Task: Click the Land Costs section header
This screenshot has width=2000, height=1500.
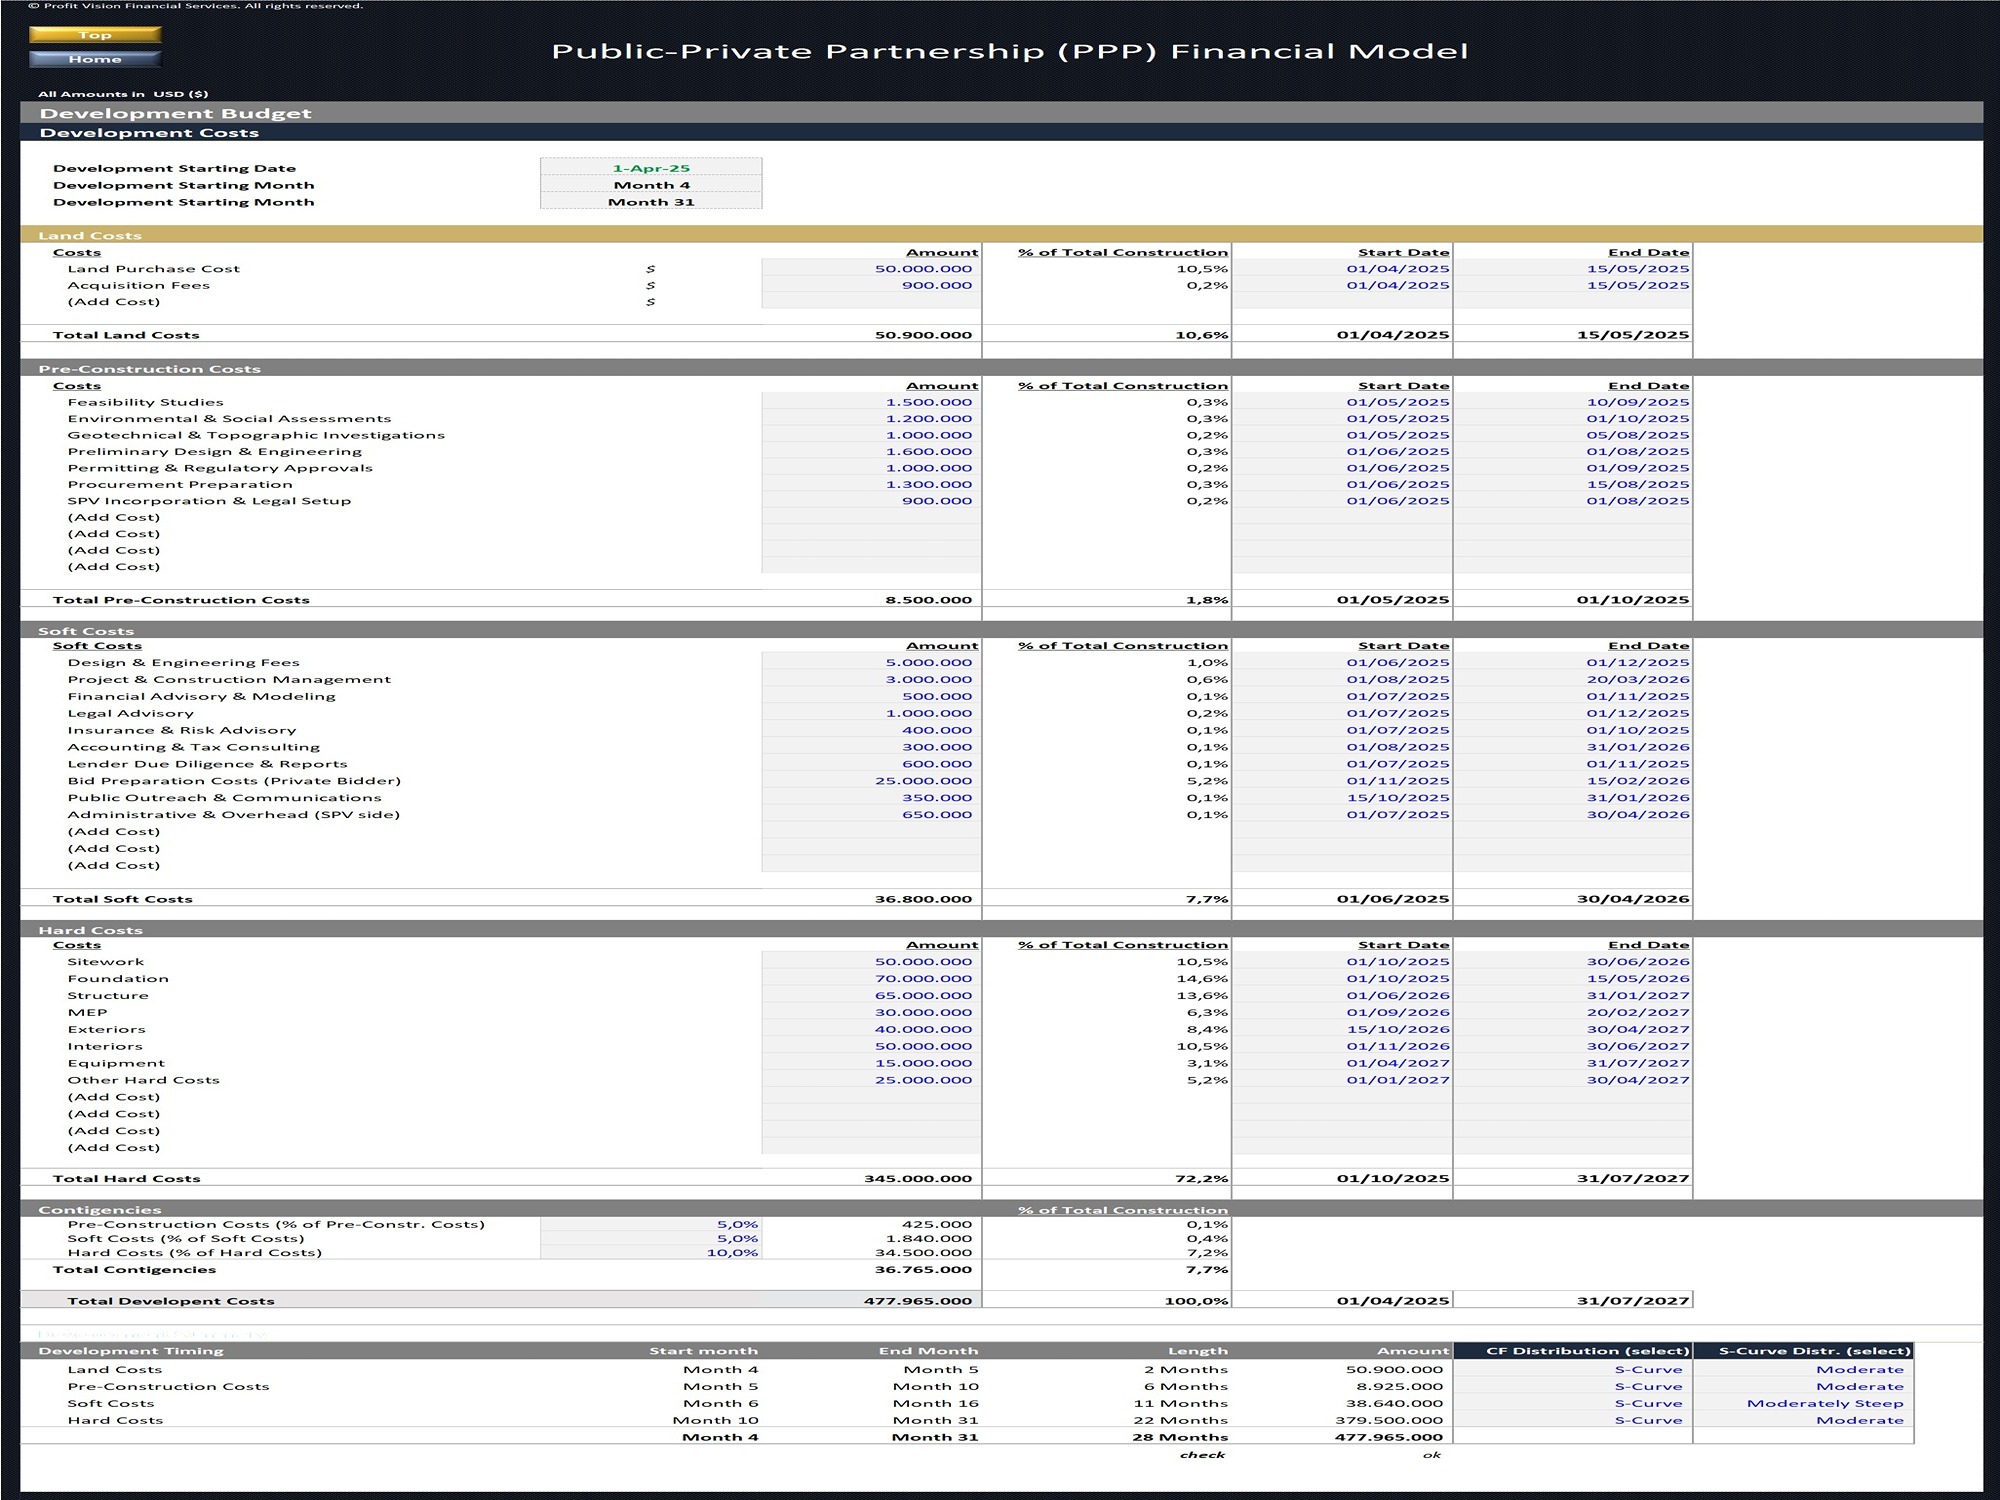Action: (1001, 236)
